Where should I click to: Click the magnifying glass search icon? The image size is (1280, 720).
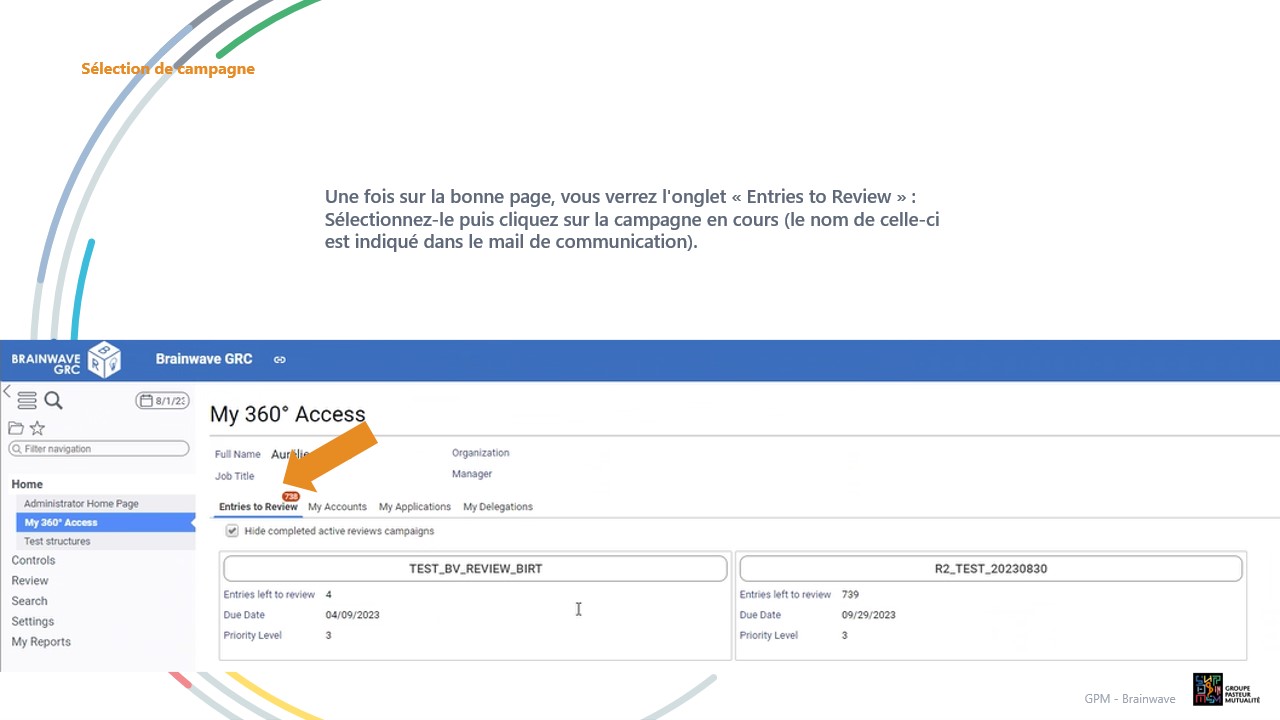click(x=54, y=401)
